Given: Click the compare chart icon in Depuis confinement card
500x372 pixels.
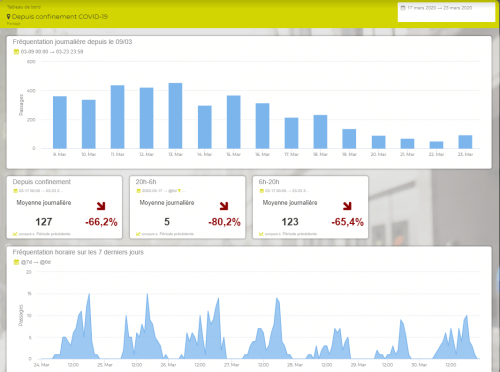Looking at the screenshot, I should pyautogui.click(x=15, y=234).
